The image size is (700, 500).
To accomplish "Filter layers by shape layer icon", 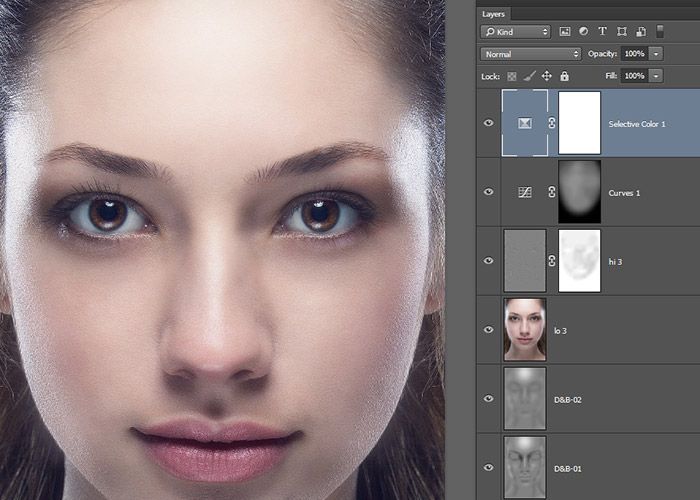I will tap(621, 31).
